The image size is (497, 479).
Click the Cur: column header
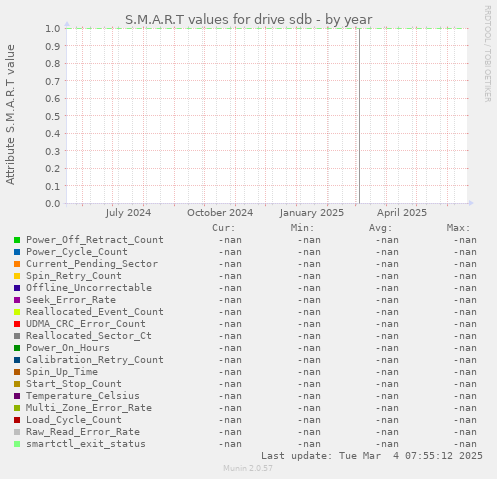coord(224,228)
